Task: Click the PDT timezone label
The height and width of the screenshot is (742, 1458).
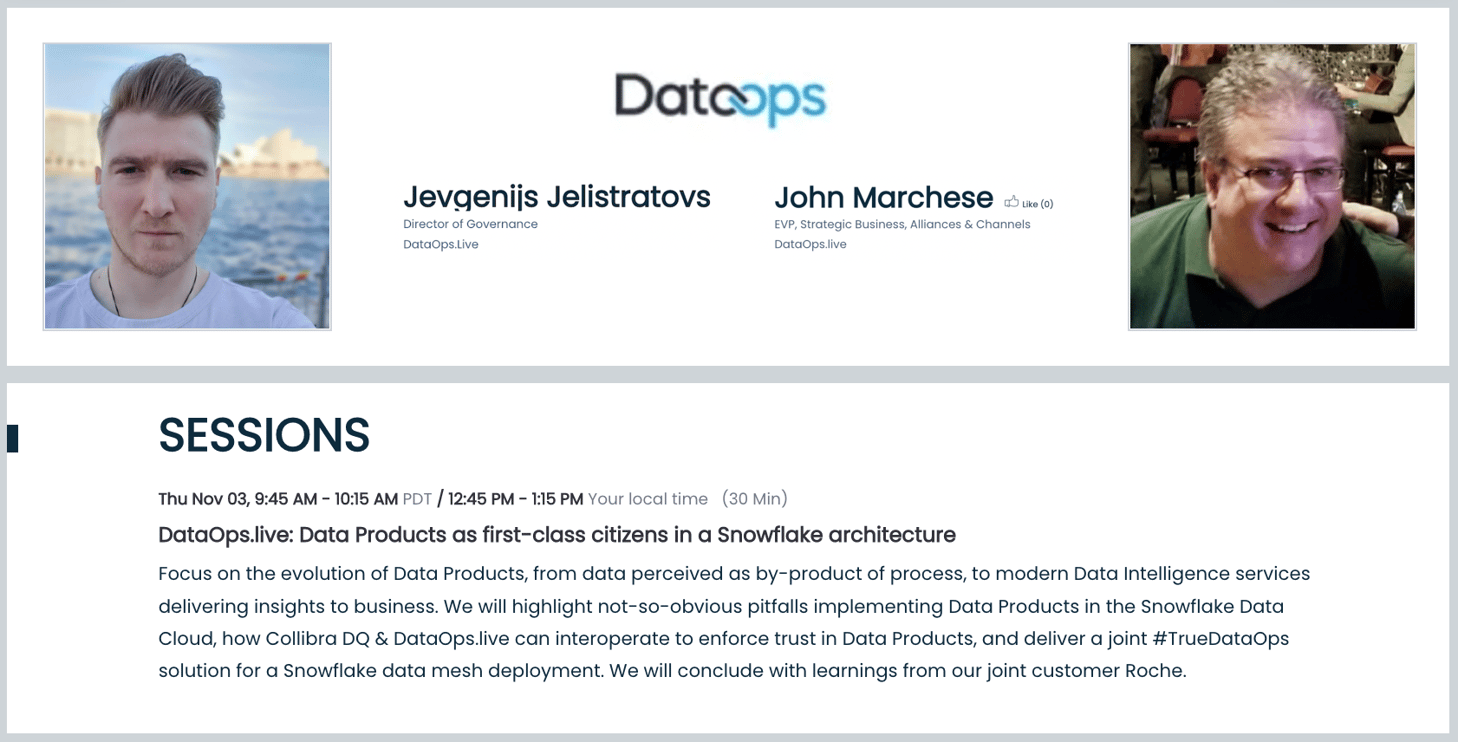Action: pyautogui.click(x=416, y=498)
